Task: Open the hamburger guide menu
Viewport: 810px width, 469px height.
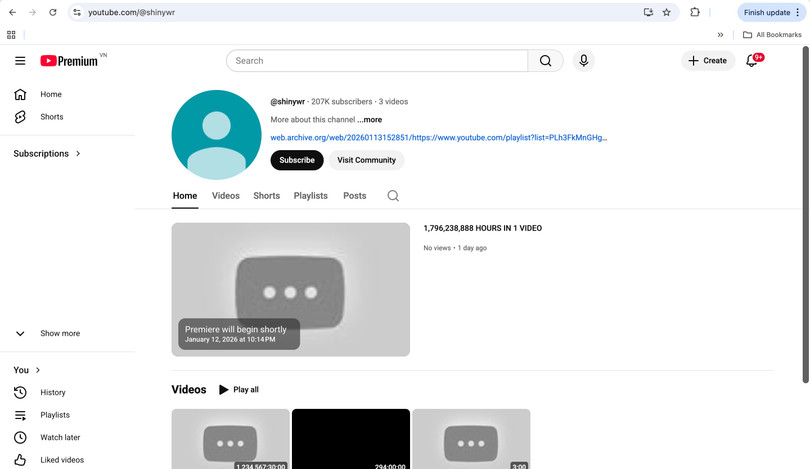Action: pos(20,61)
